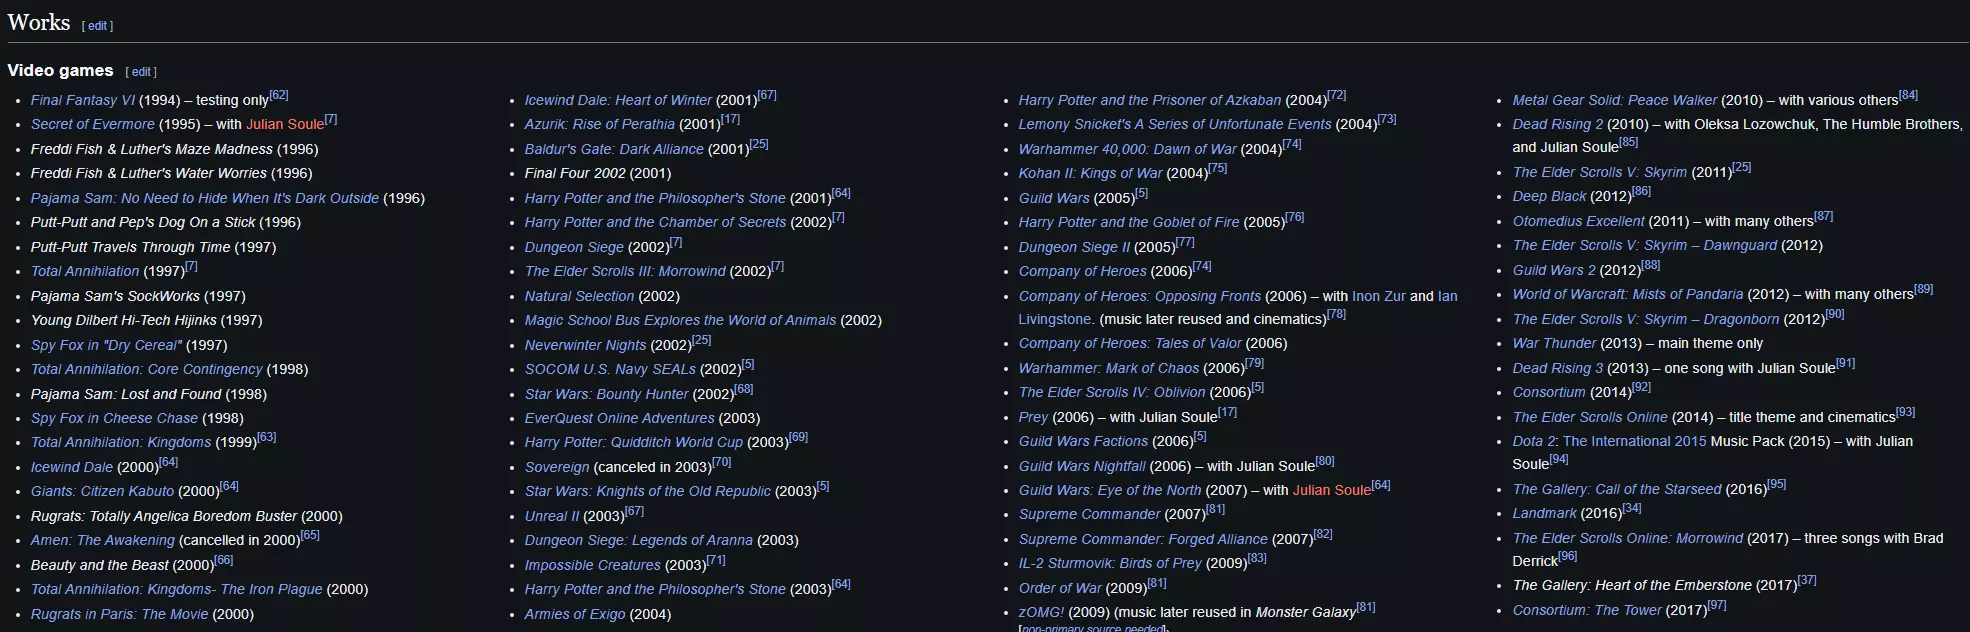This screenshot has width=1970, height=632.
Task: Open Kohan II: Kings of War link
Action: click(x=1091, y=174)
